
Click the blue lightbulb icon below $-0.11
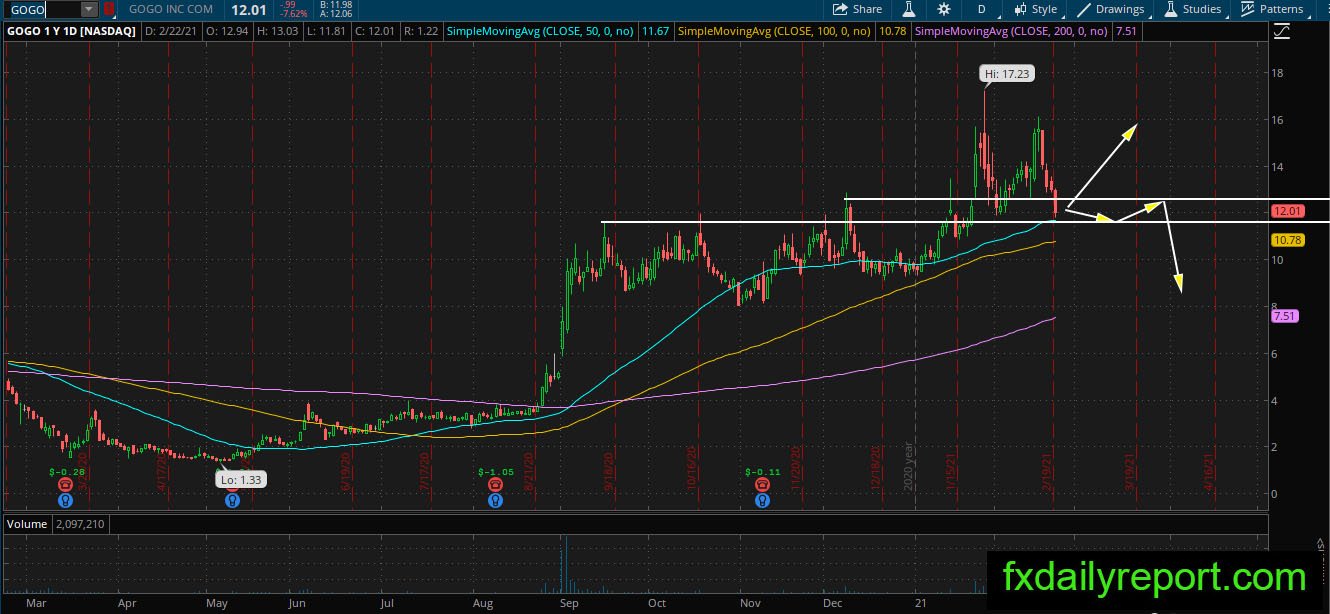point(763,500)
